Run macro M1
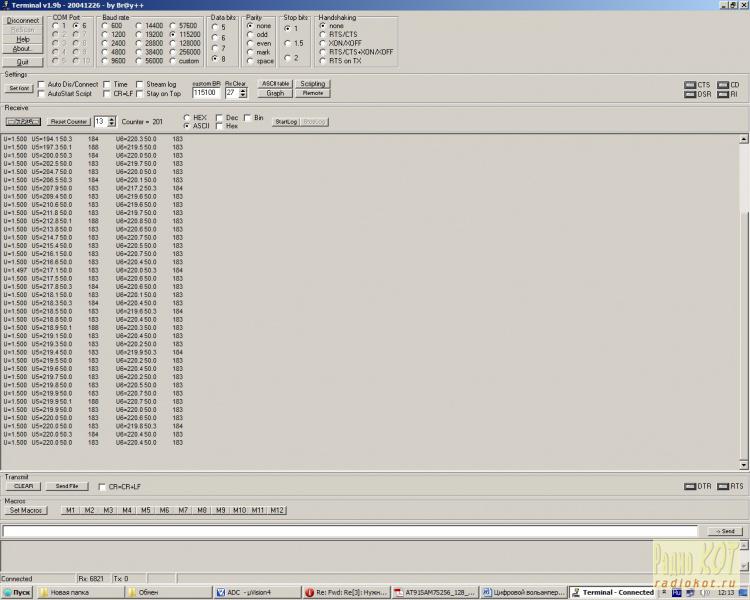750x600 pixels. (x=70, y=510)
